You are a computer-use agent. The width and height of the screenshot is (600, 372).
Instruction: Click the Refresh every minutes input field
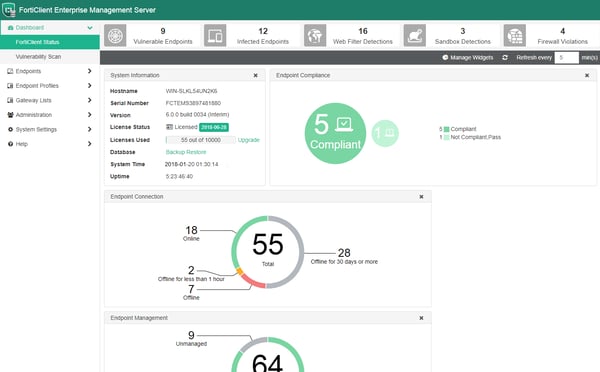[566, 57]
